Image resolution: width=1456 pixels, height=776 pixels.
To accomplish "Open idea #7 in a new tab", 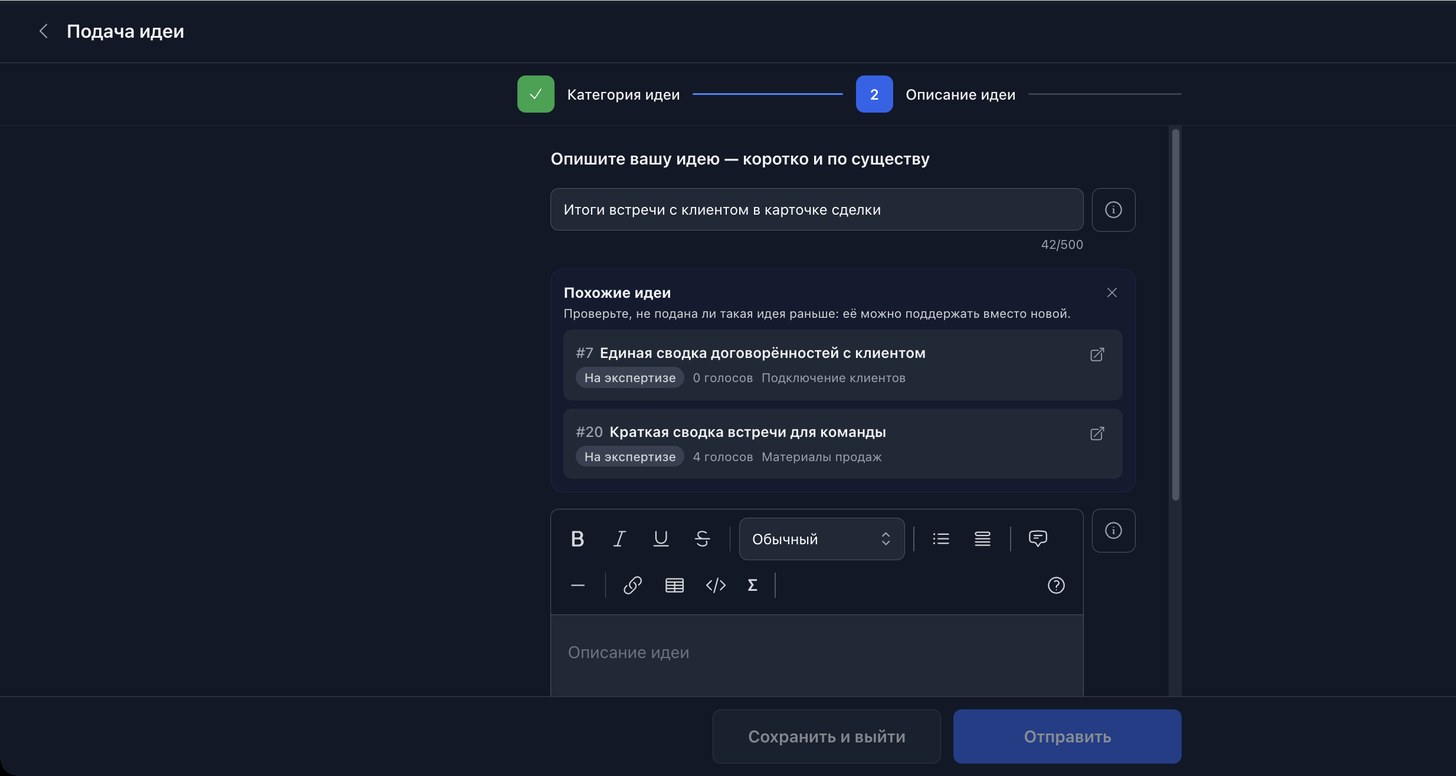I will pyautogui.click(x=1097, y=354).
